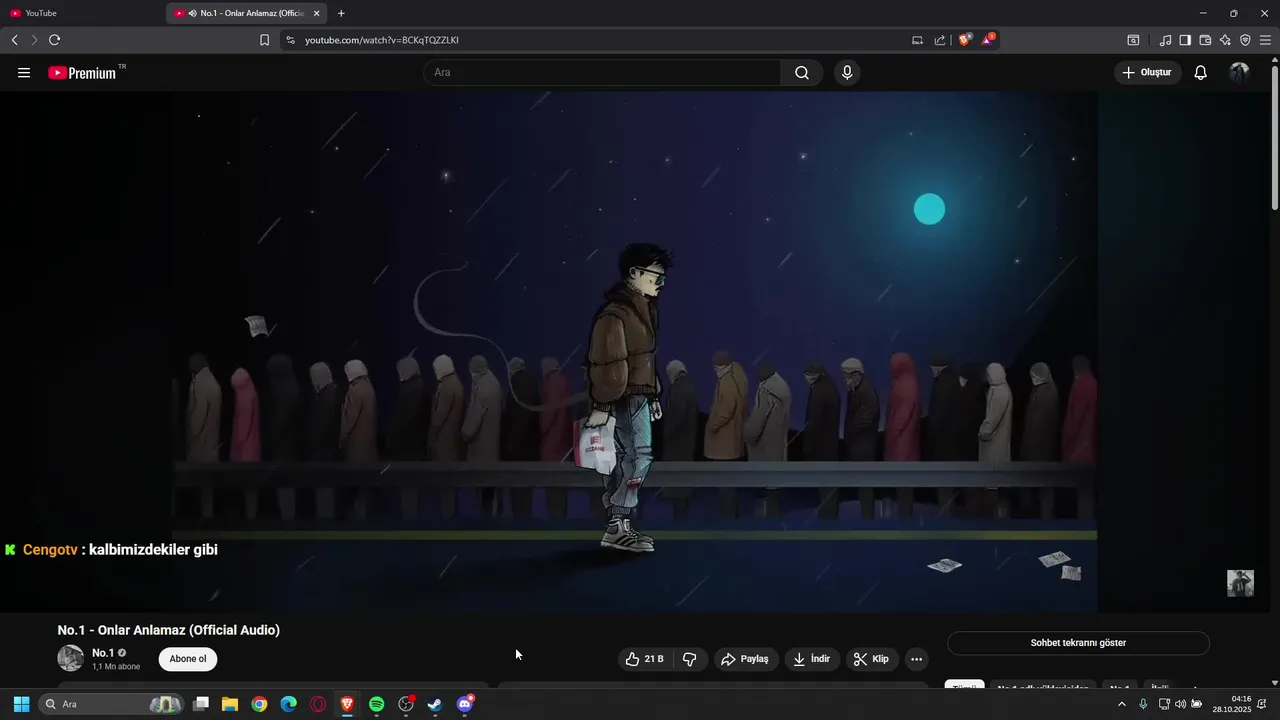The height and width of the screenshot is (720, 1280).
Task: Activate voice search microphone
Action: 847,73
